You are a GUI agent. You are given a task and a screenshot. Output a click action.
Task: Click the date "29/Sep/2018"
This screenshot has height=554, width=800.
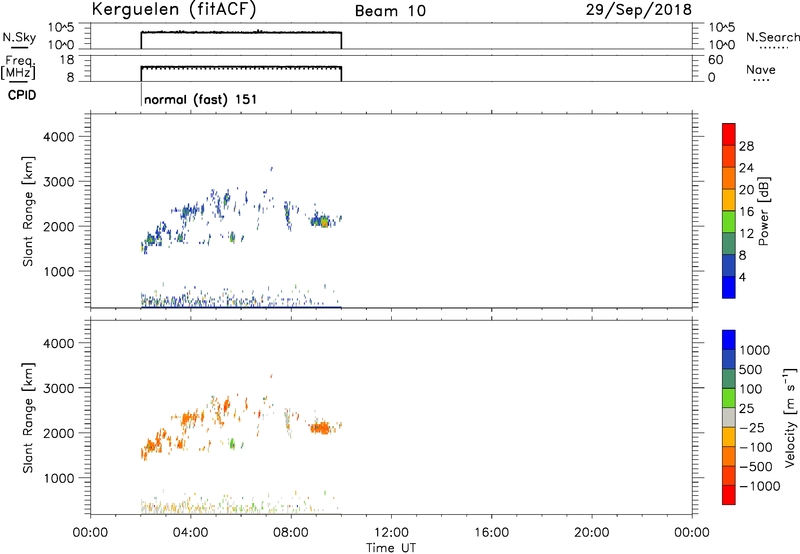click(x=639, y=9)
